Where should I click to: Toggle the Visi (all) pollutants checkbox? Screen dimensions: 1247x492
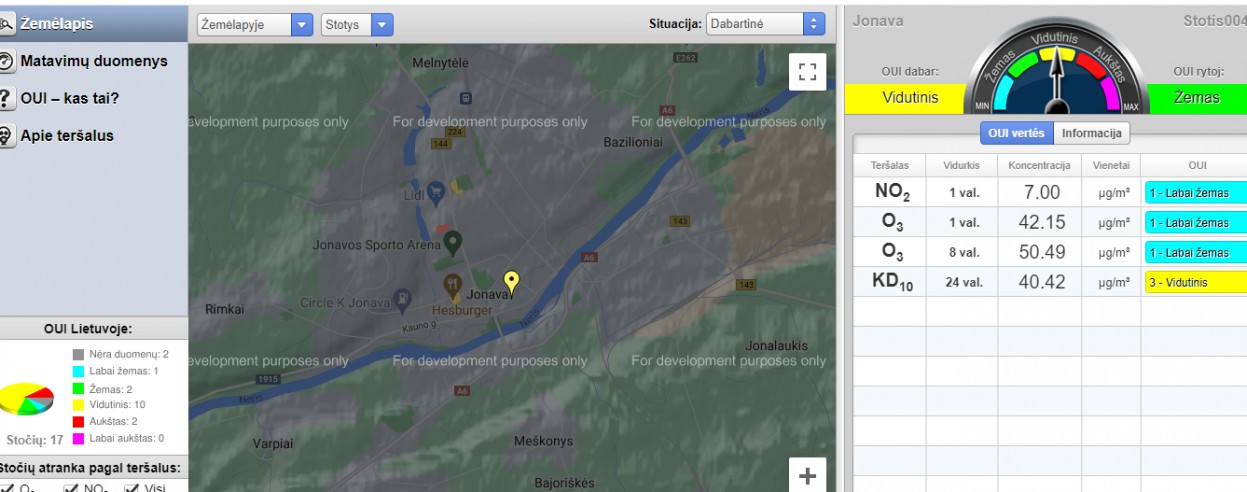[131, 488]
